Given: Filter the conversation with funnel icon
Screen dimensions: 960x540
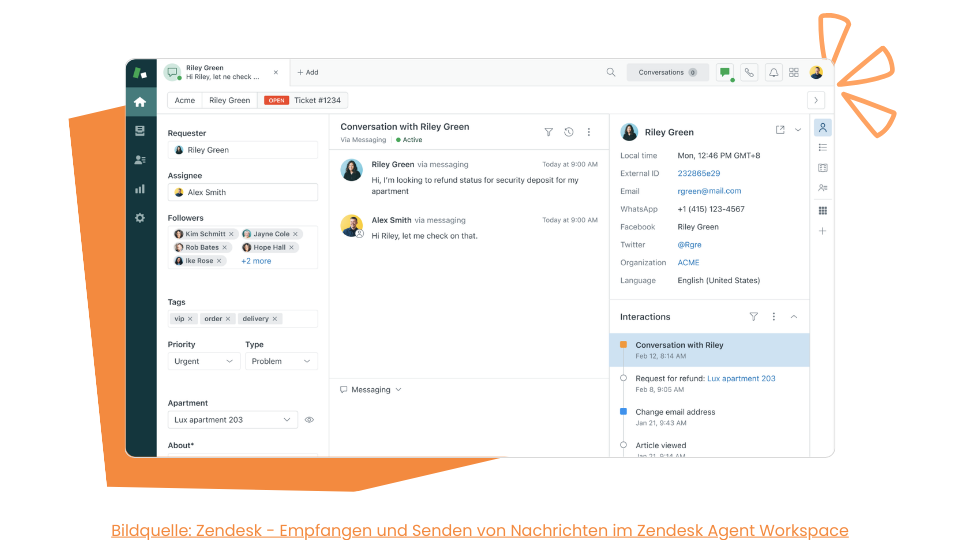Looking at the screenshot, I should [x=549, y=132].
